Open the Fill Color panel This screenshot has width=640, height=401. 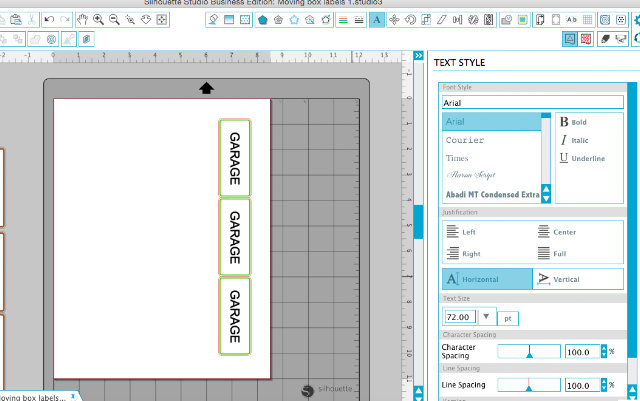[213, 20]
